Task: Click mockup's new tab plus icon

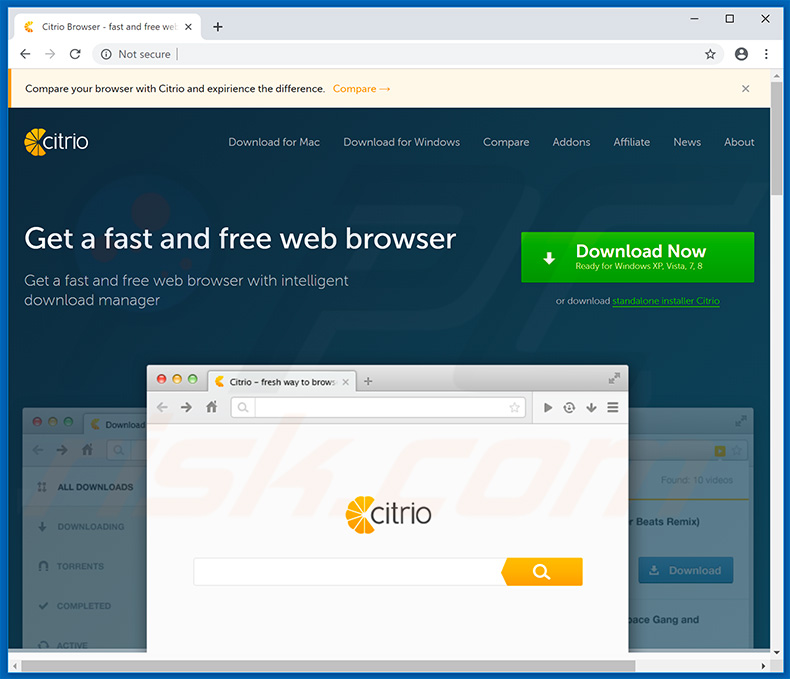Action: 368,381
